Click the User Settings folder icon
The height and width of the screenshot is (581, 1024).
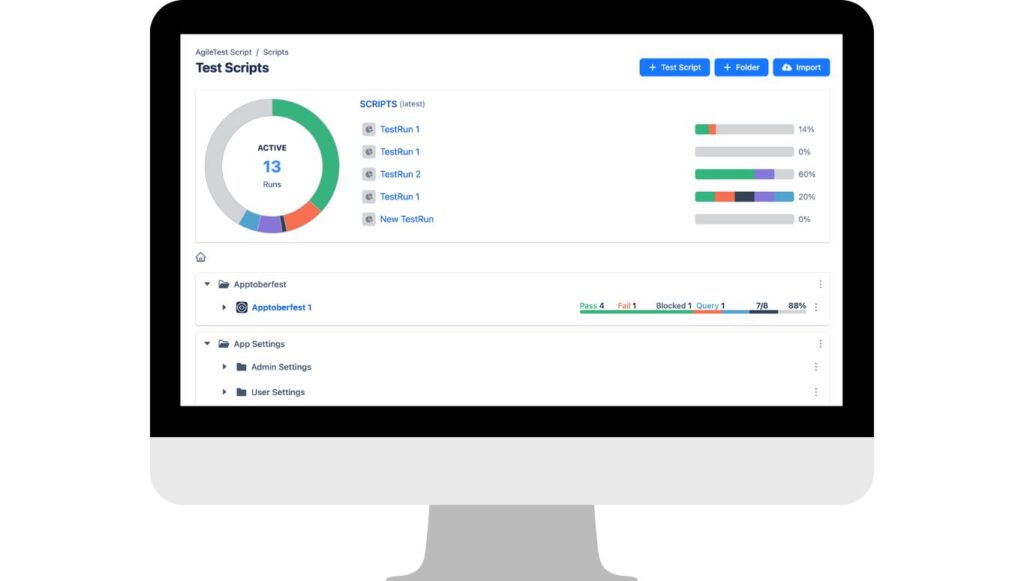[241, 392]
